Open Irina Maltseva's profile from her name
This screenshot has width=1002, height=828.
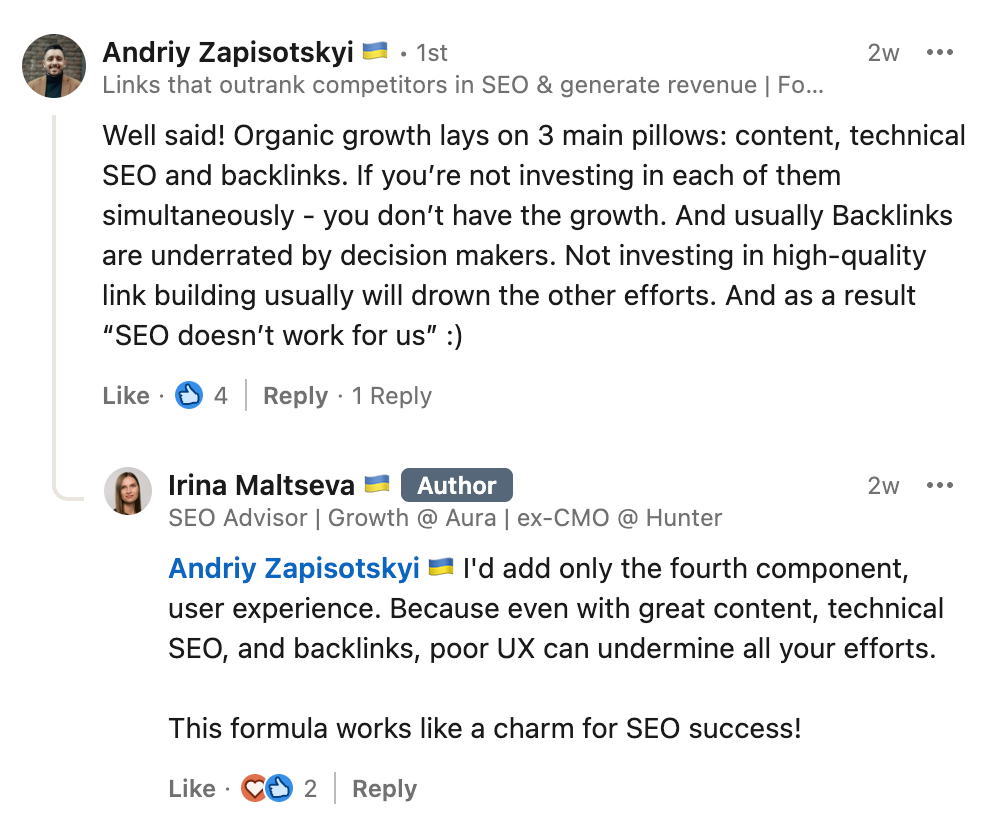tap(261, 485)
